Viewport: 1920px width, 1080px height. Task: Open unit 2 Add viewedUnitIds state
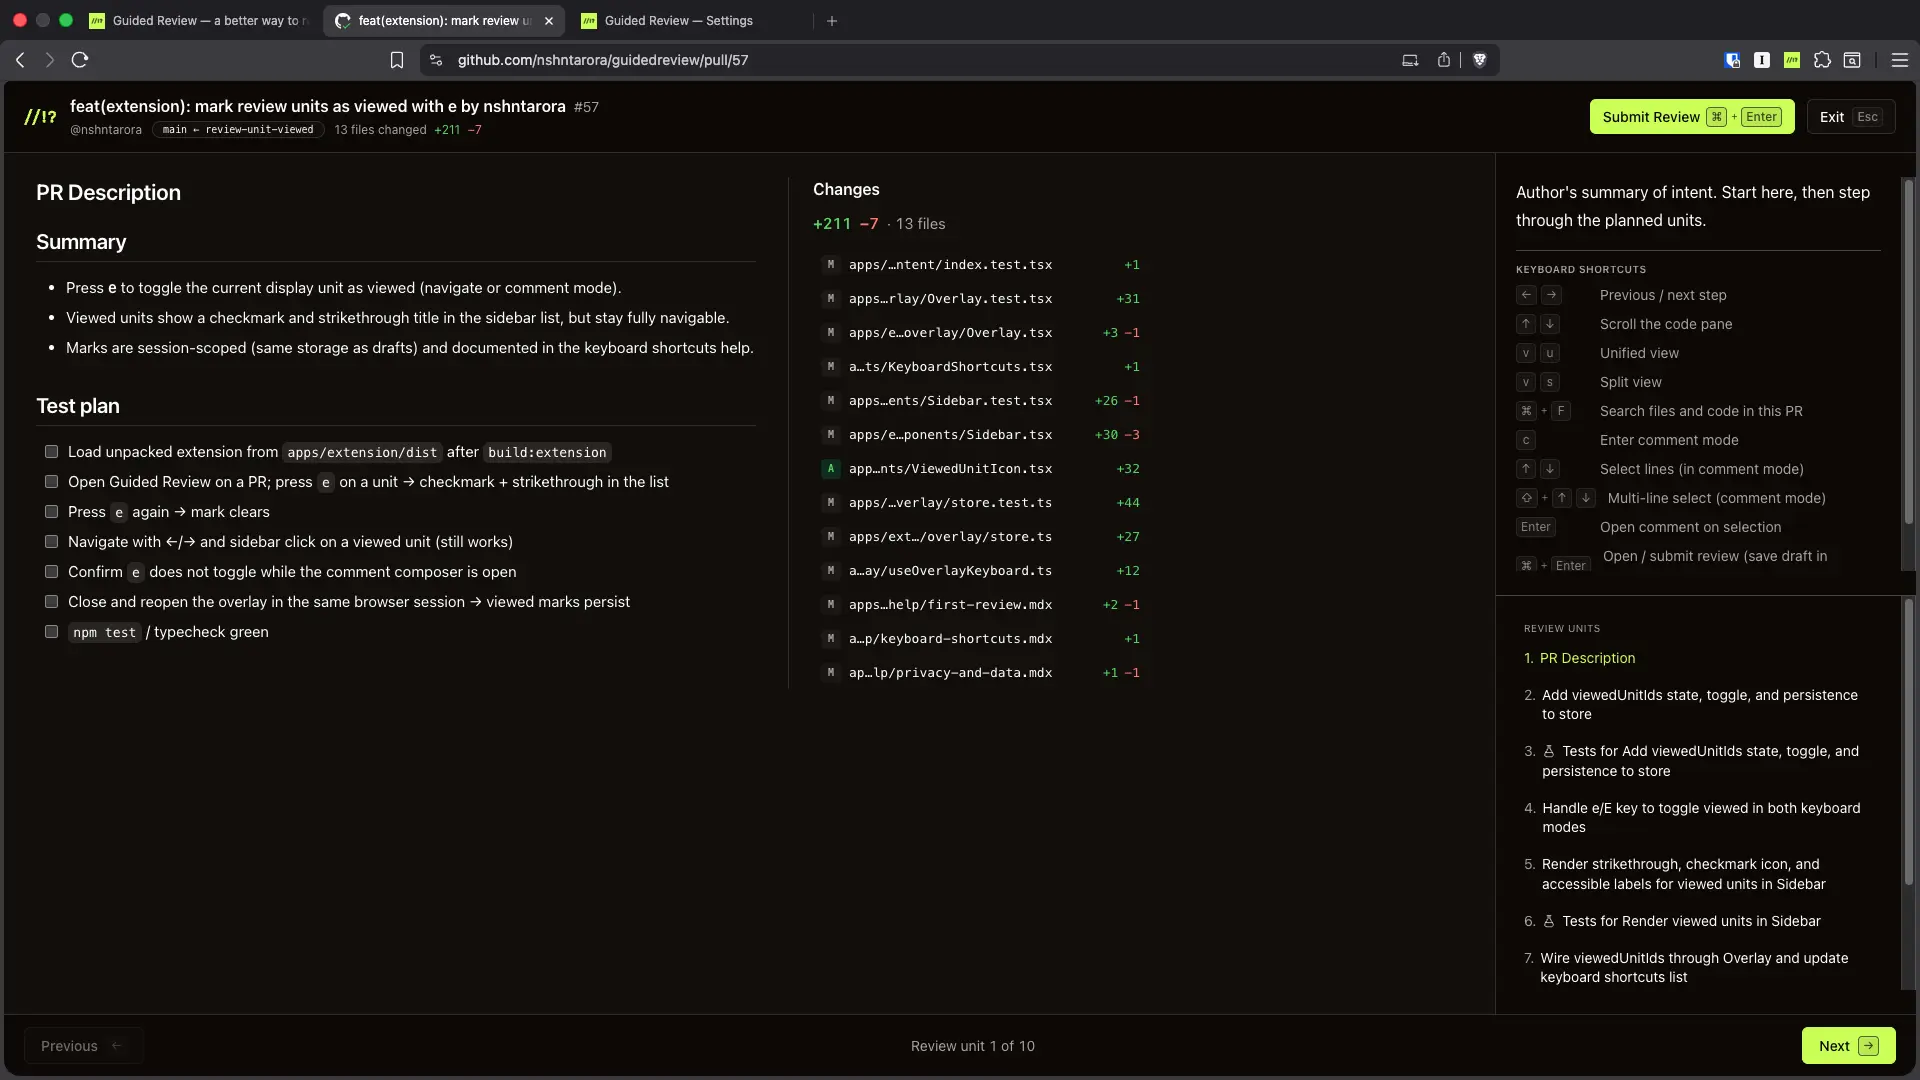pyautogui.click(x=1699, y=705)
